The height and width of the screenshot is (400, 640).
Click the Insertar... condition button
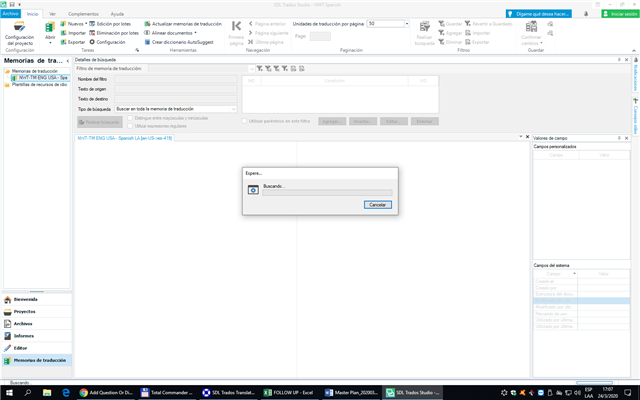(363, 121)
